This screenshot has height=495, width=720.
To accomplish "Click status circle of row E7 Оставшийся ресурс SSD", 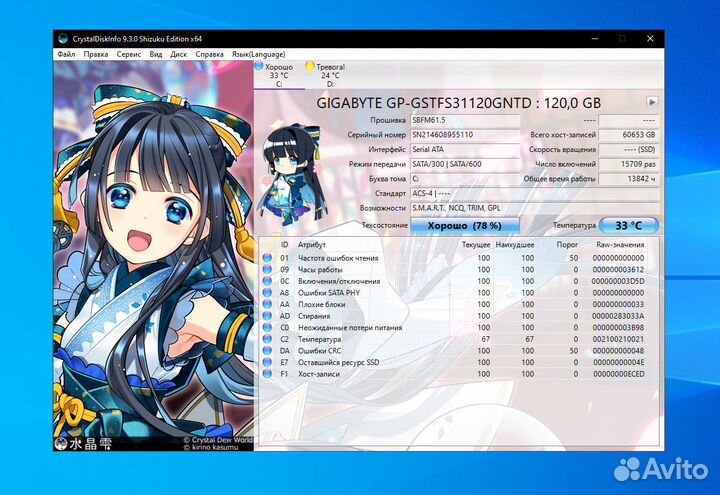I will pos(267,362).
